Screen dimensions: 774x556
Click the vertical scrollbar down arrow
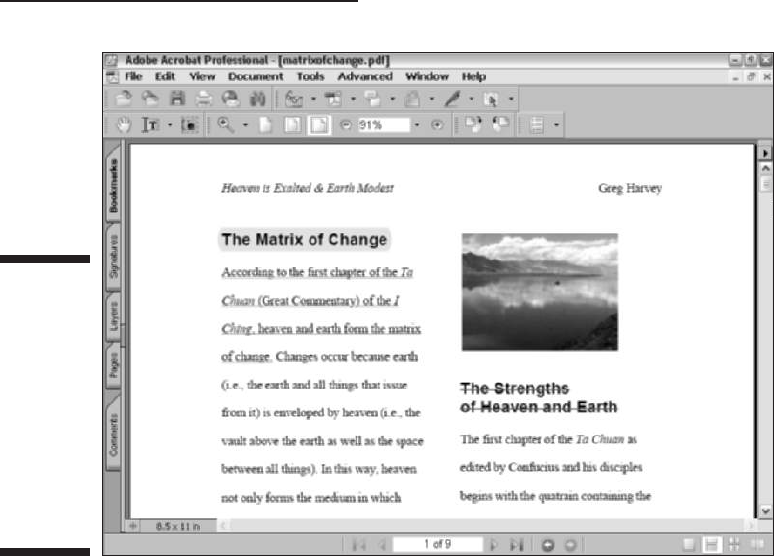click(x=765, y=512)
